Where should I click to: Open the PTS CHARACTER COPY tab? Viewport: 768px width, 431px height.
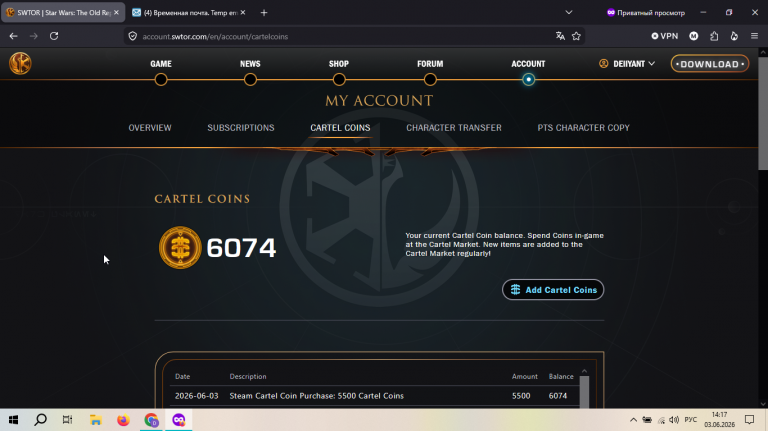click(584, 128)
